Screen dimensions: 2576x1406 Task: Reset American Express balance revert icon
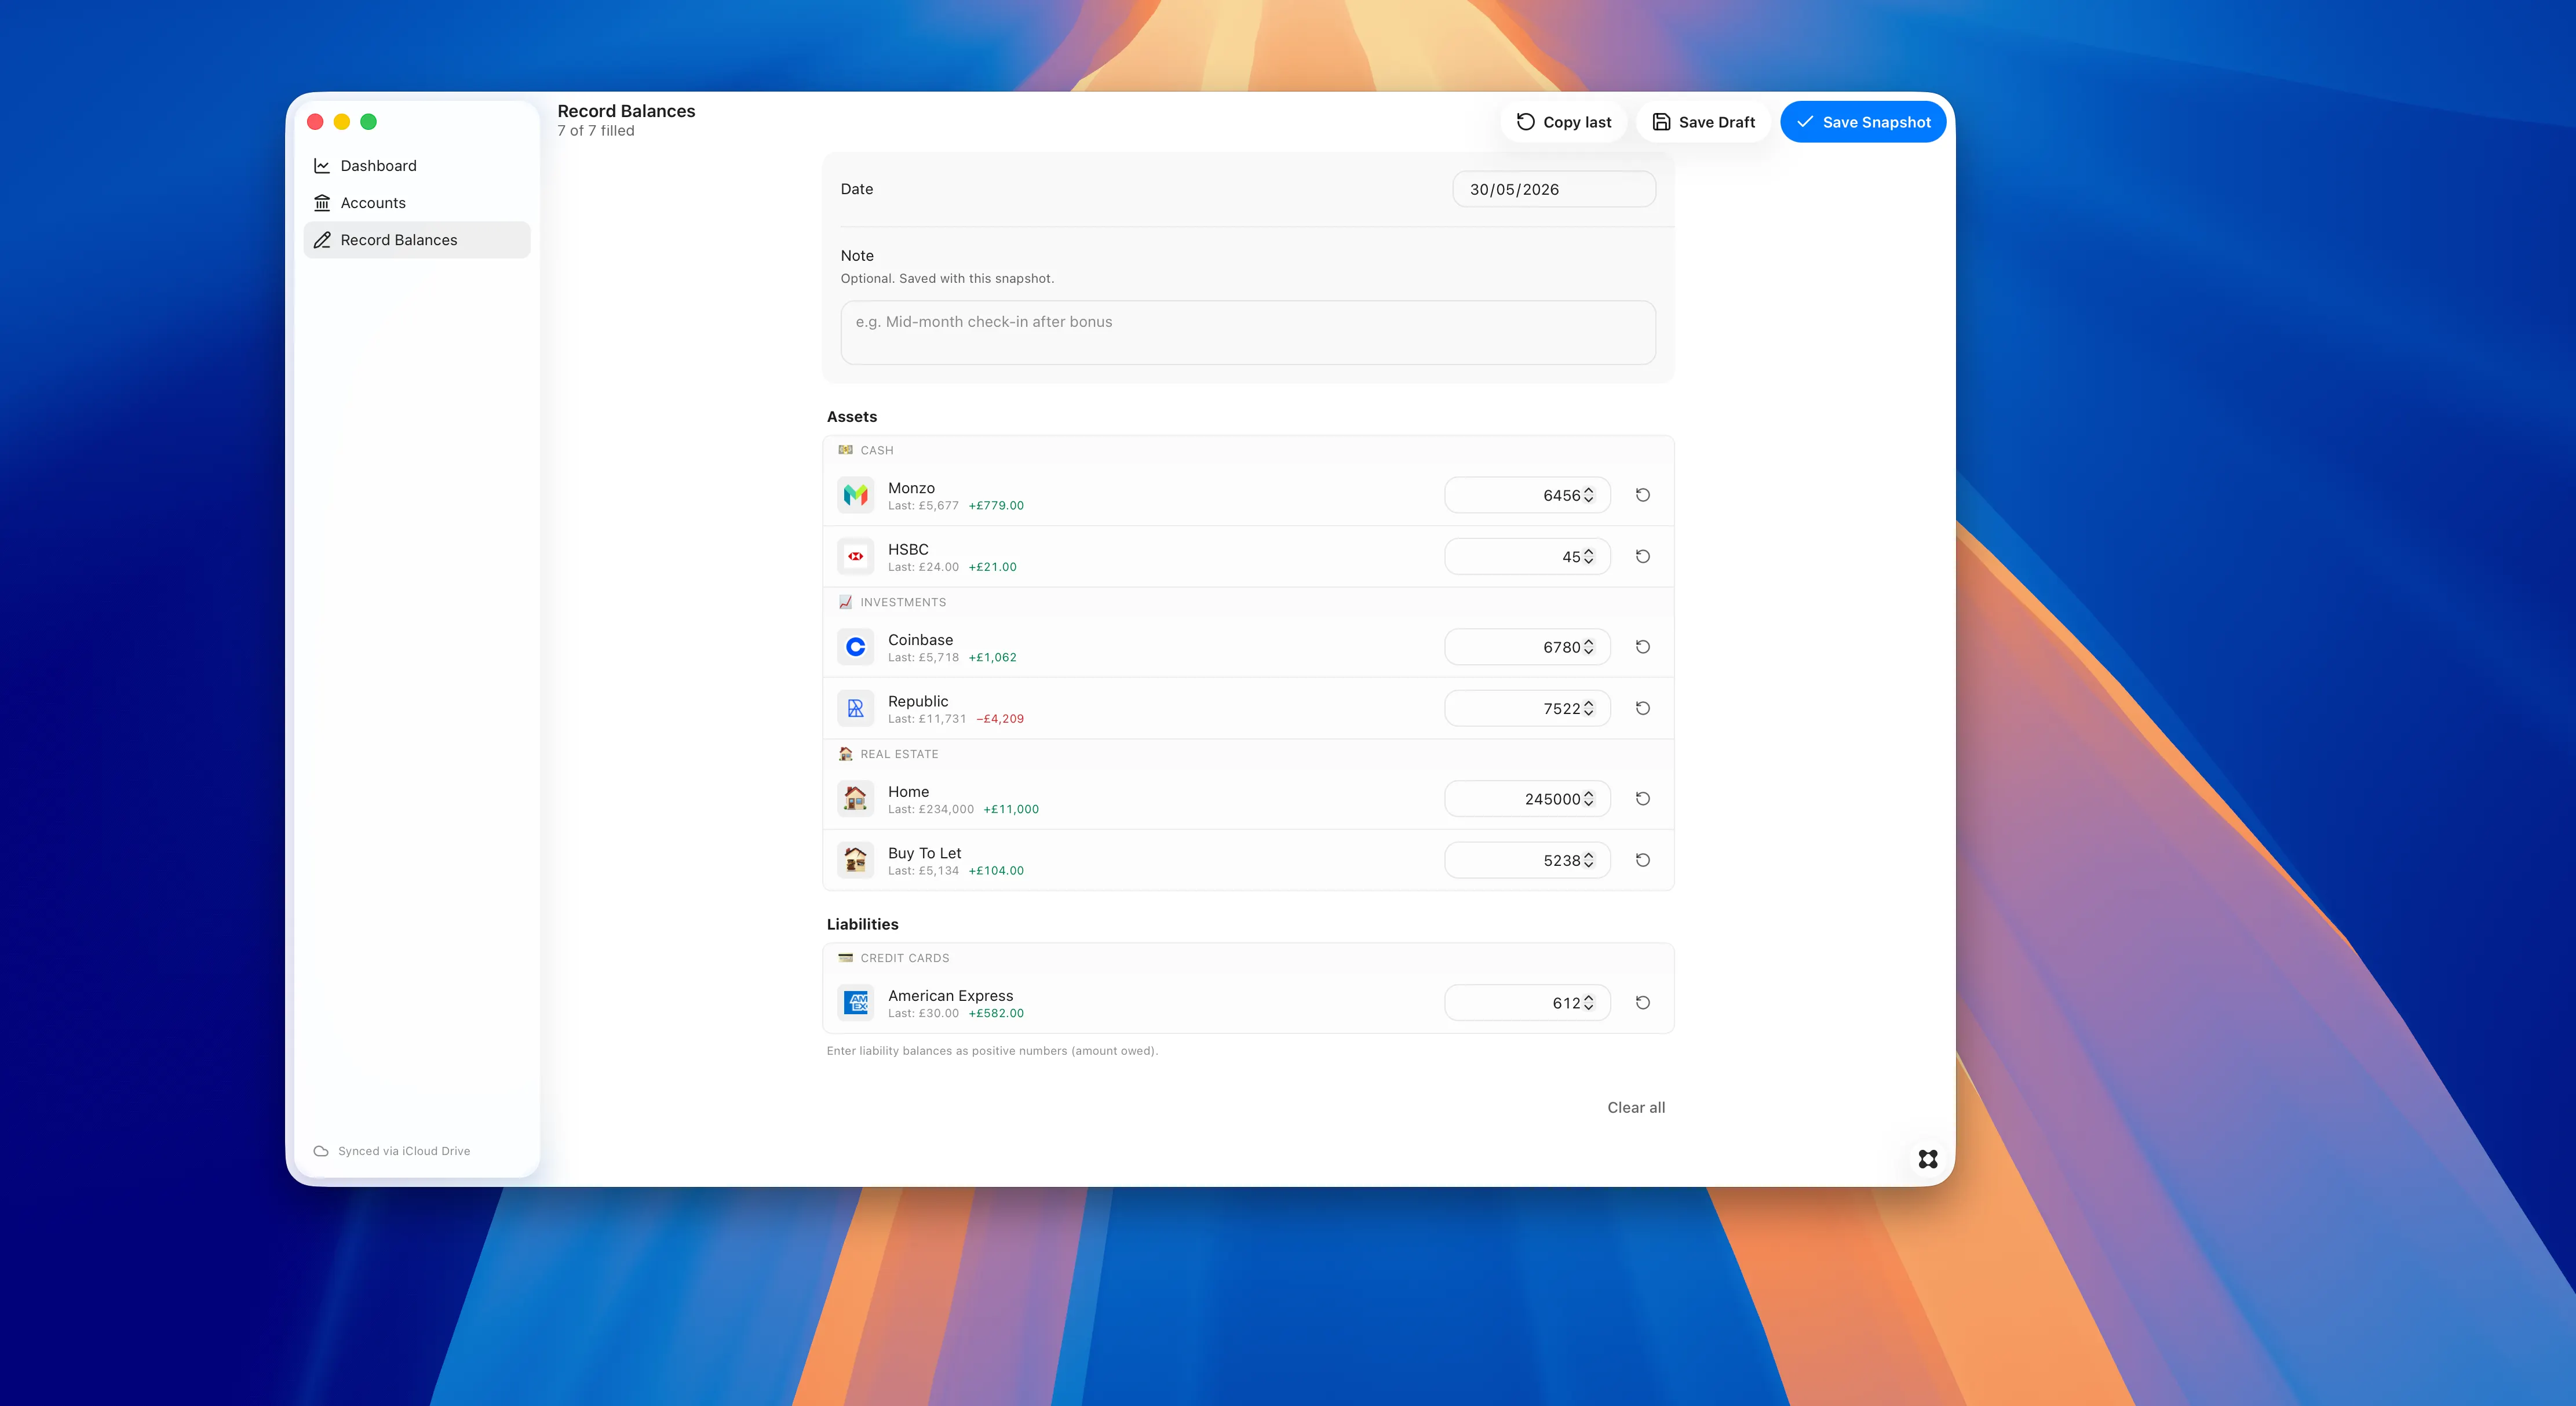click(1643, 1003)
